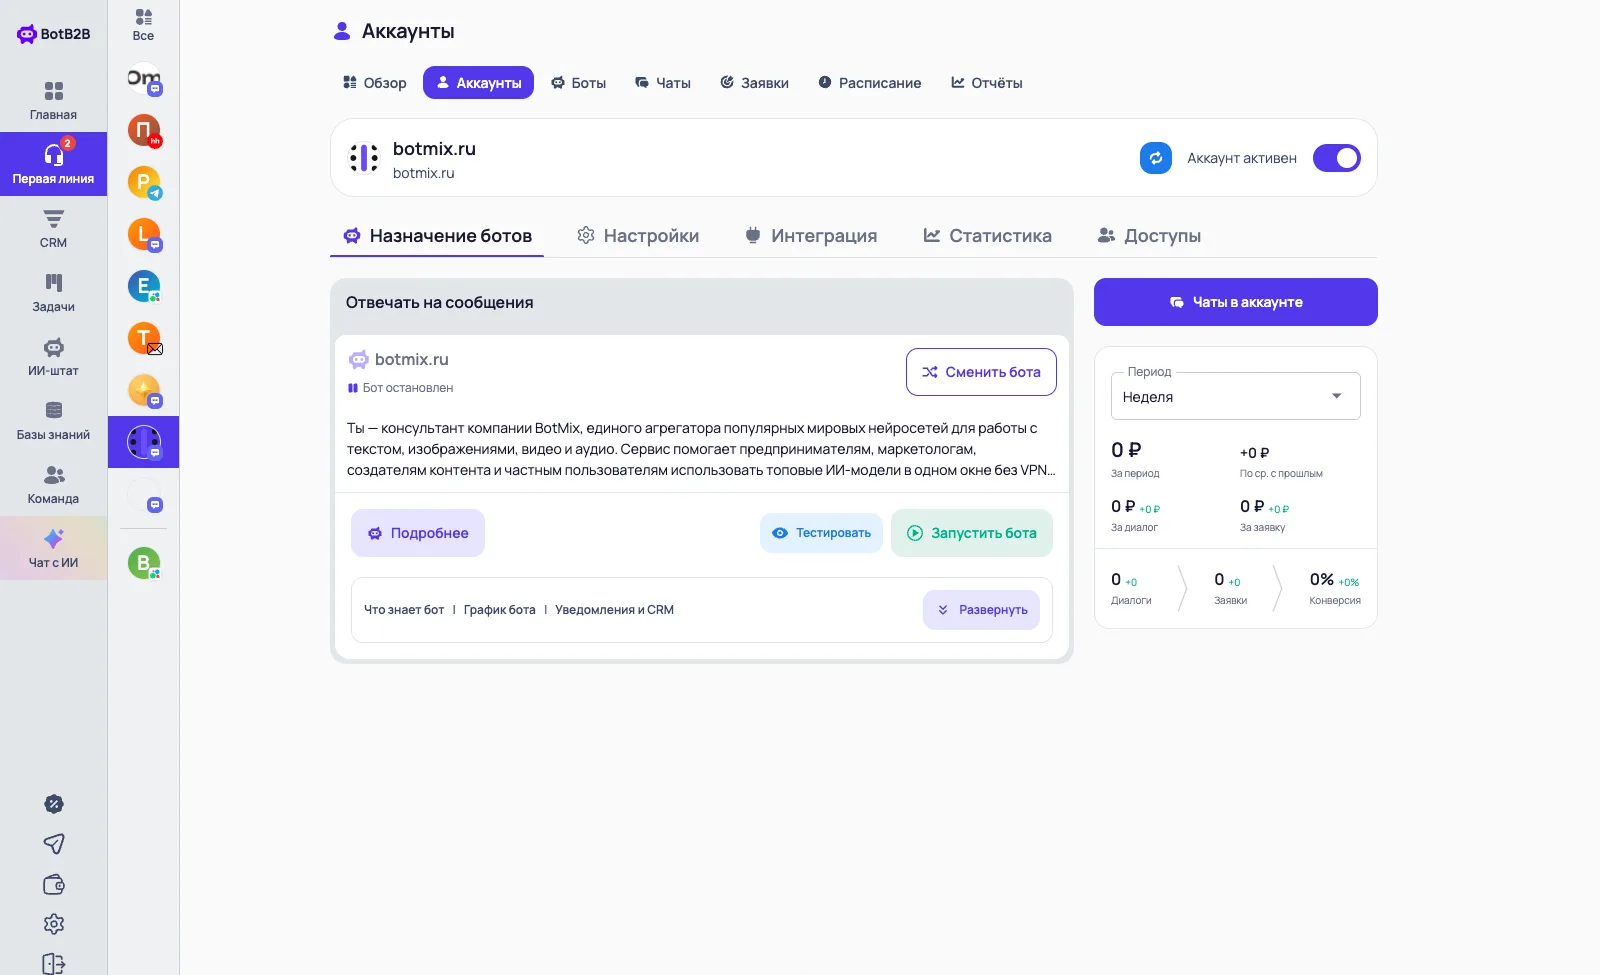Click the percent discount badge icon
The image size is (1600, 975).
[54, 804]
